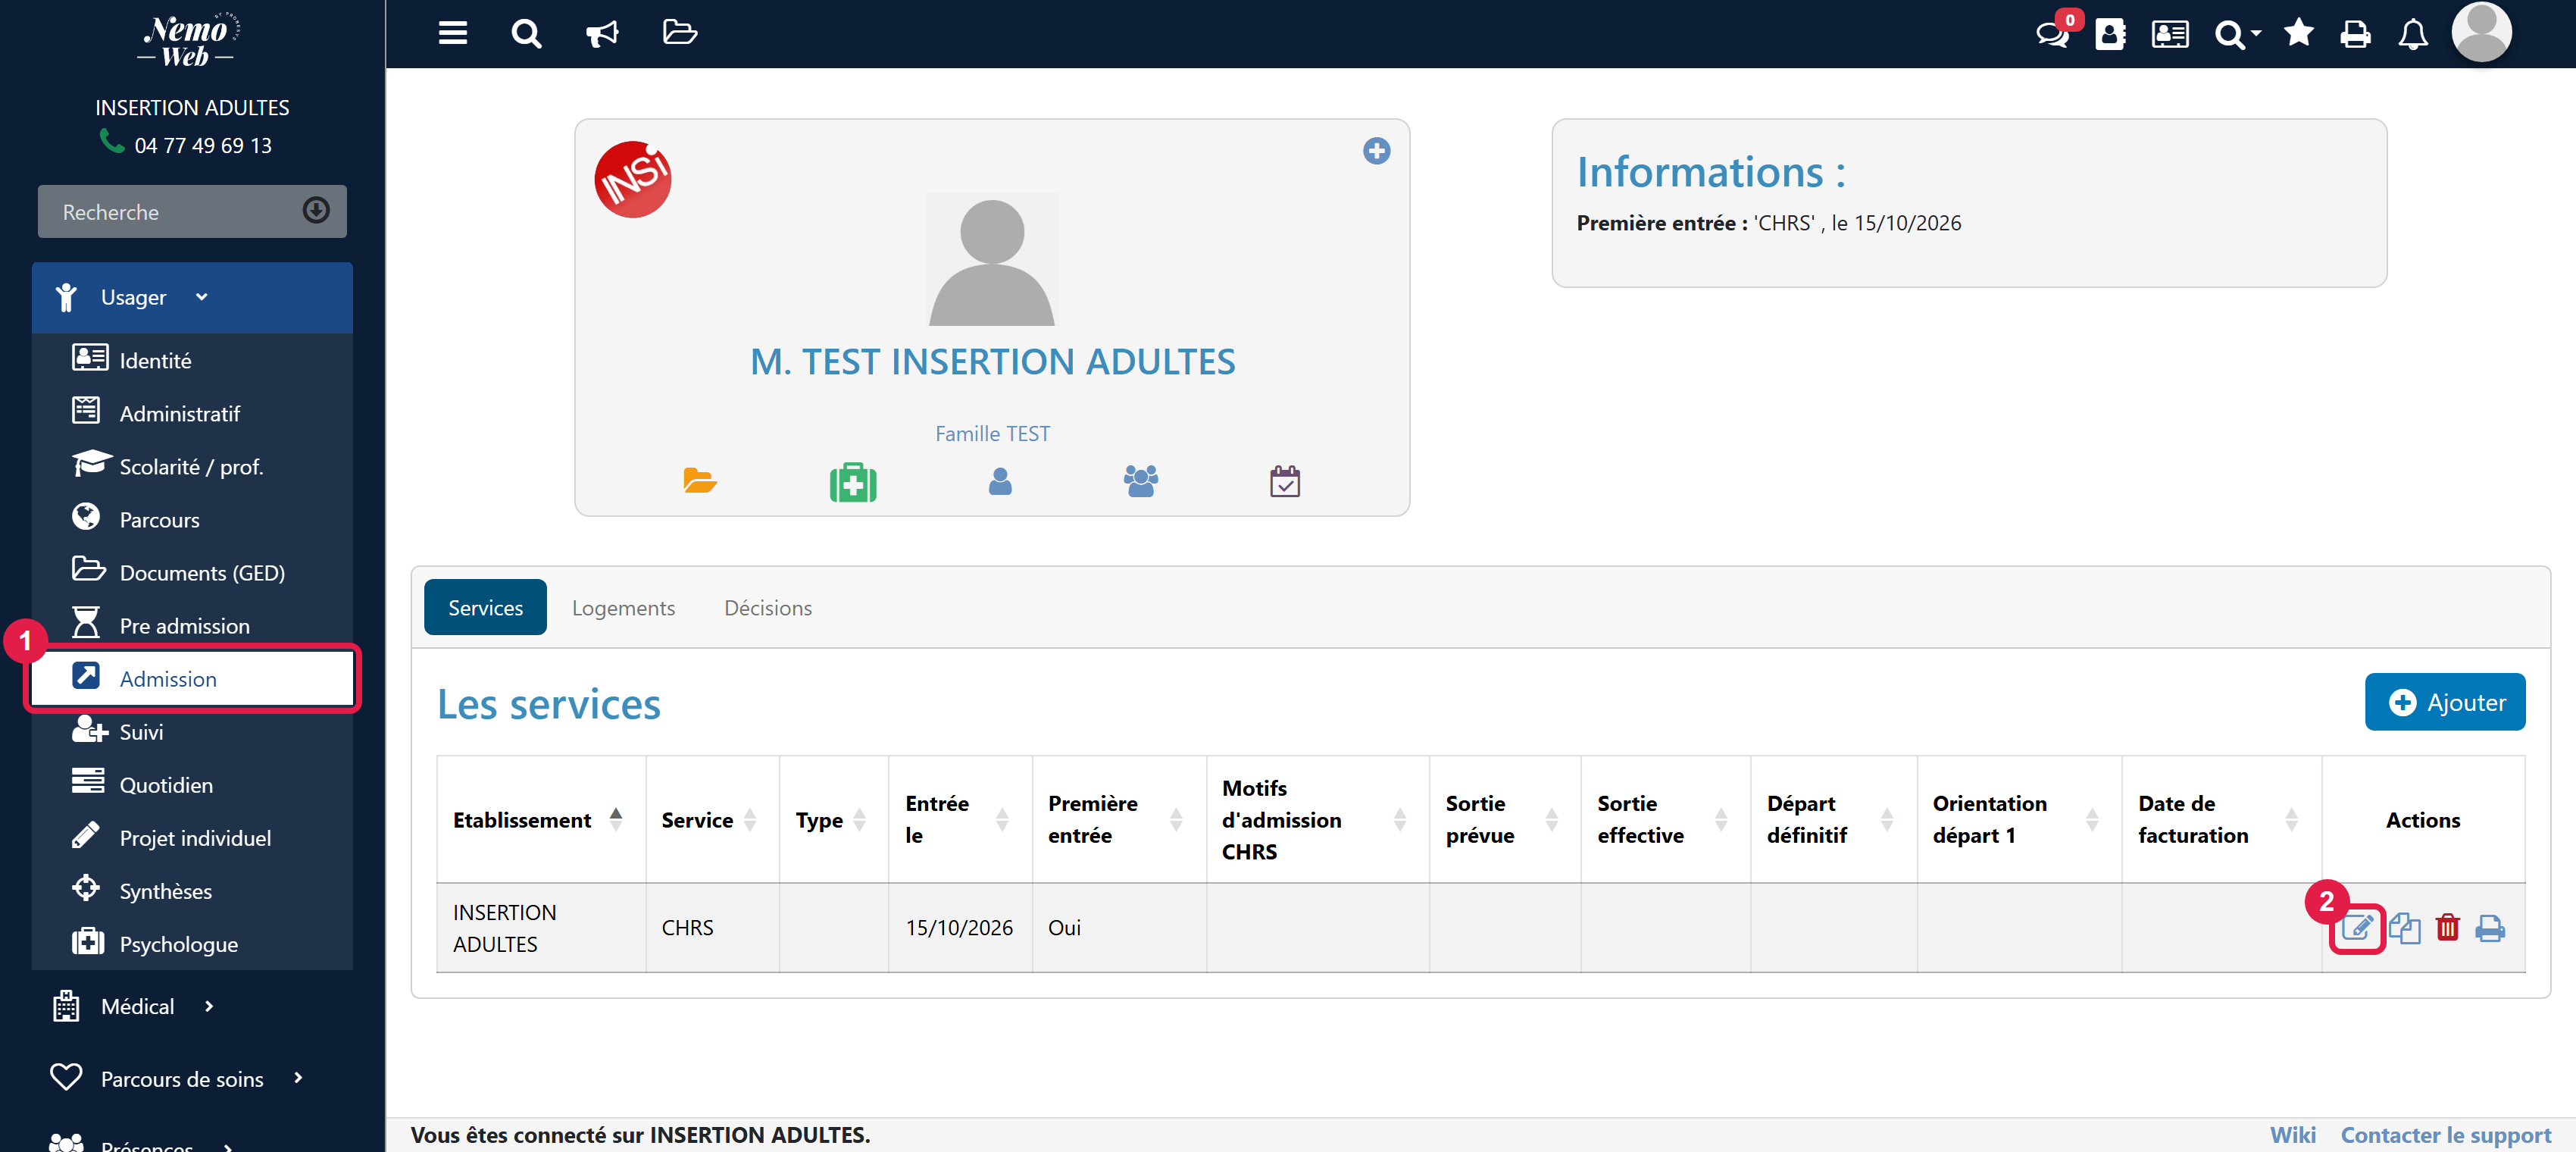The height and width of the screenshot is (1152, 2576).
Task: Open Identité in the sidebar
Action: point(192,360)
